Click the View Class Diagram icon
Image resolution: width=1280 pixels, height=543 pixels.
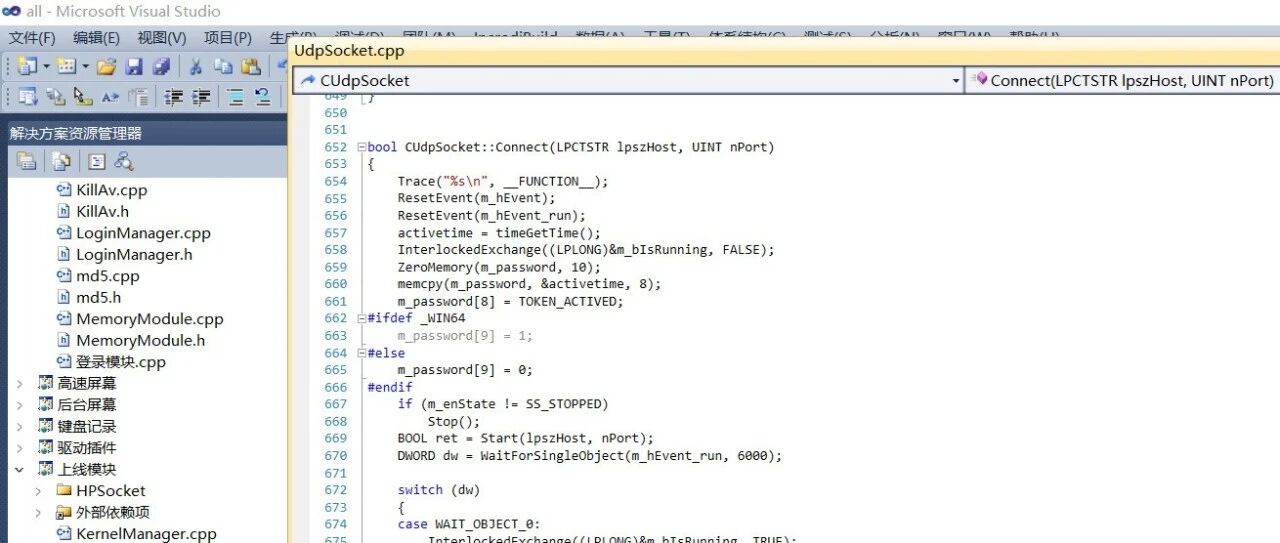click(124, 160)
